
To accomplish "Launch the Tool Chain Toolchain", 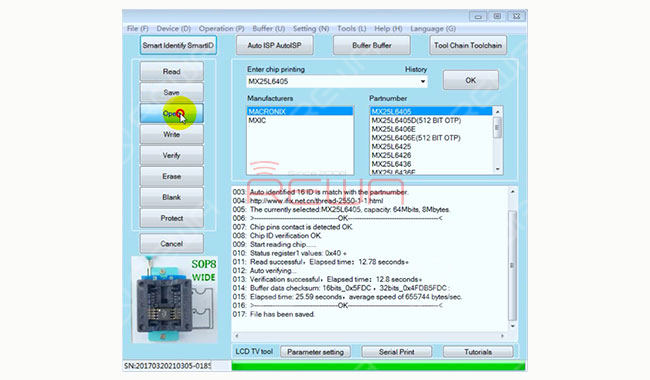I will pyautogui.click(x=468, y=45).
